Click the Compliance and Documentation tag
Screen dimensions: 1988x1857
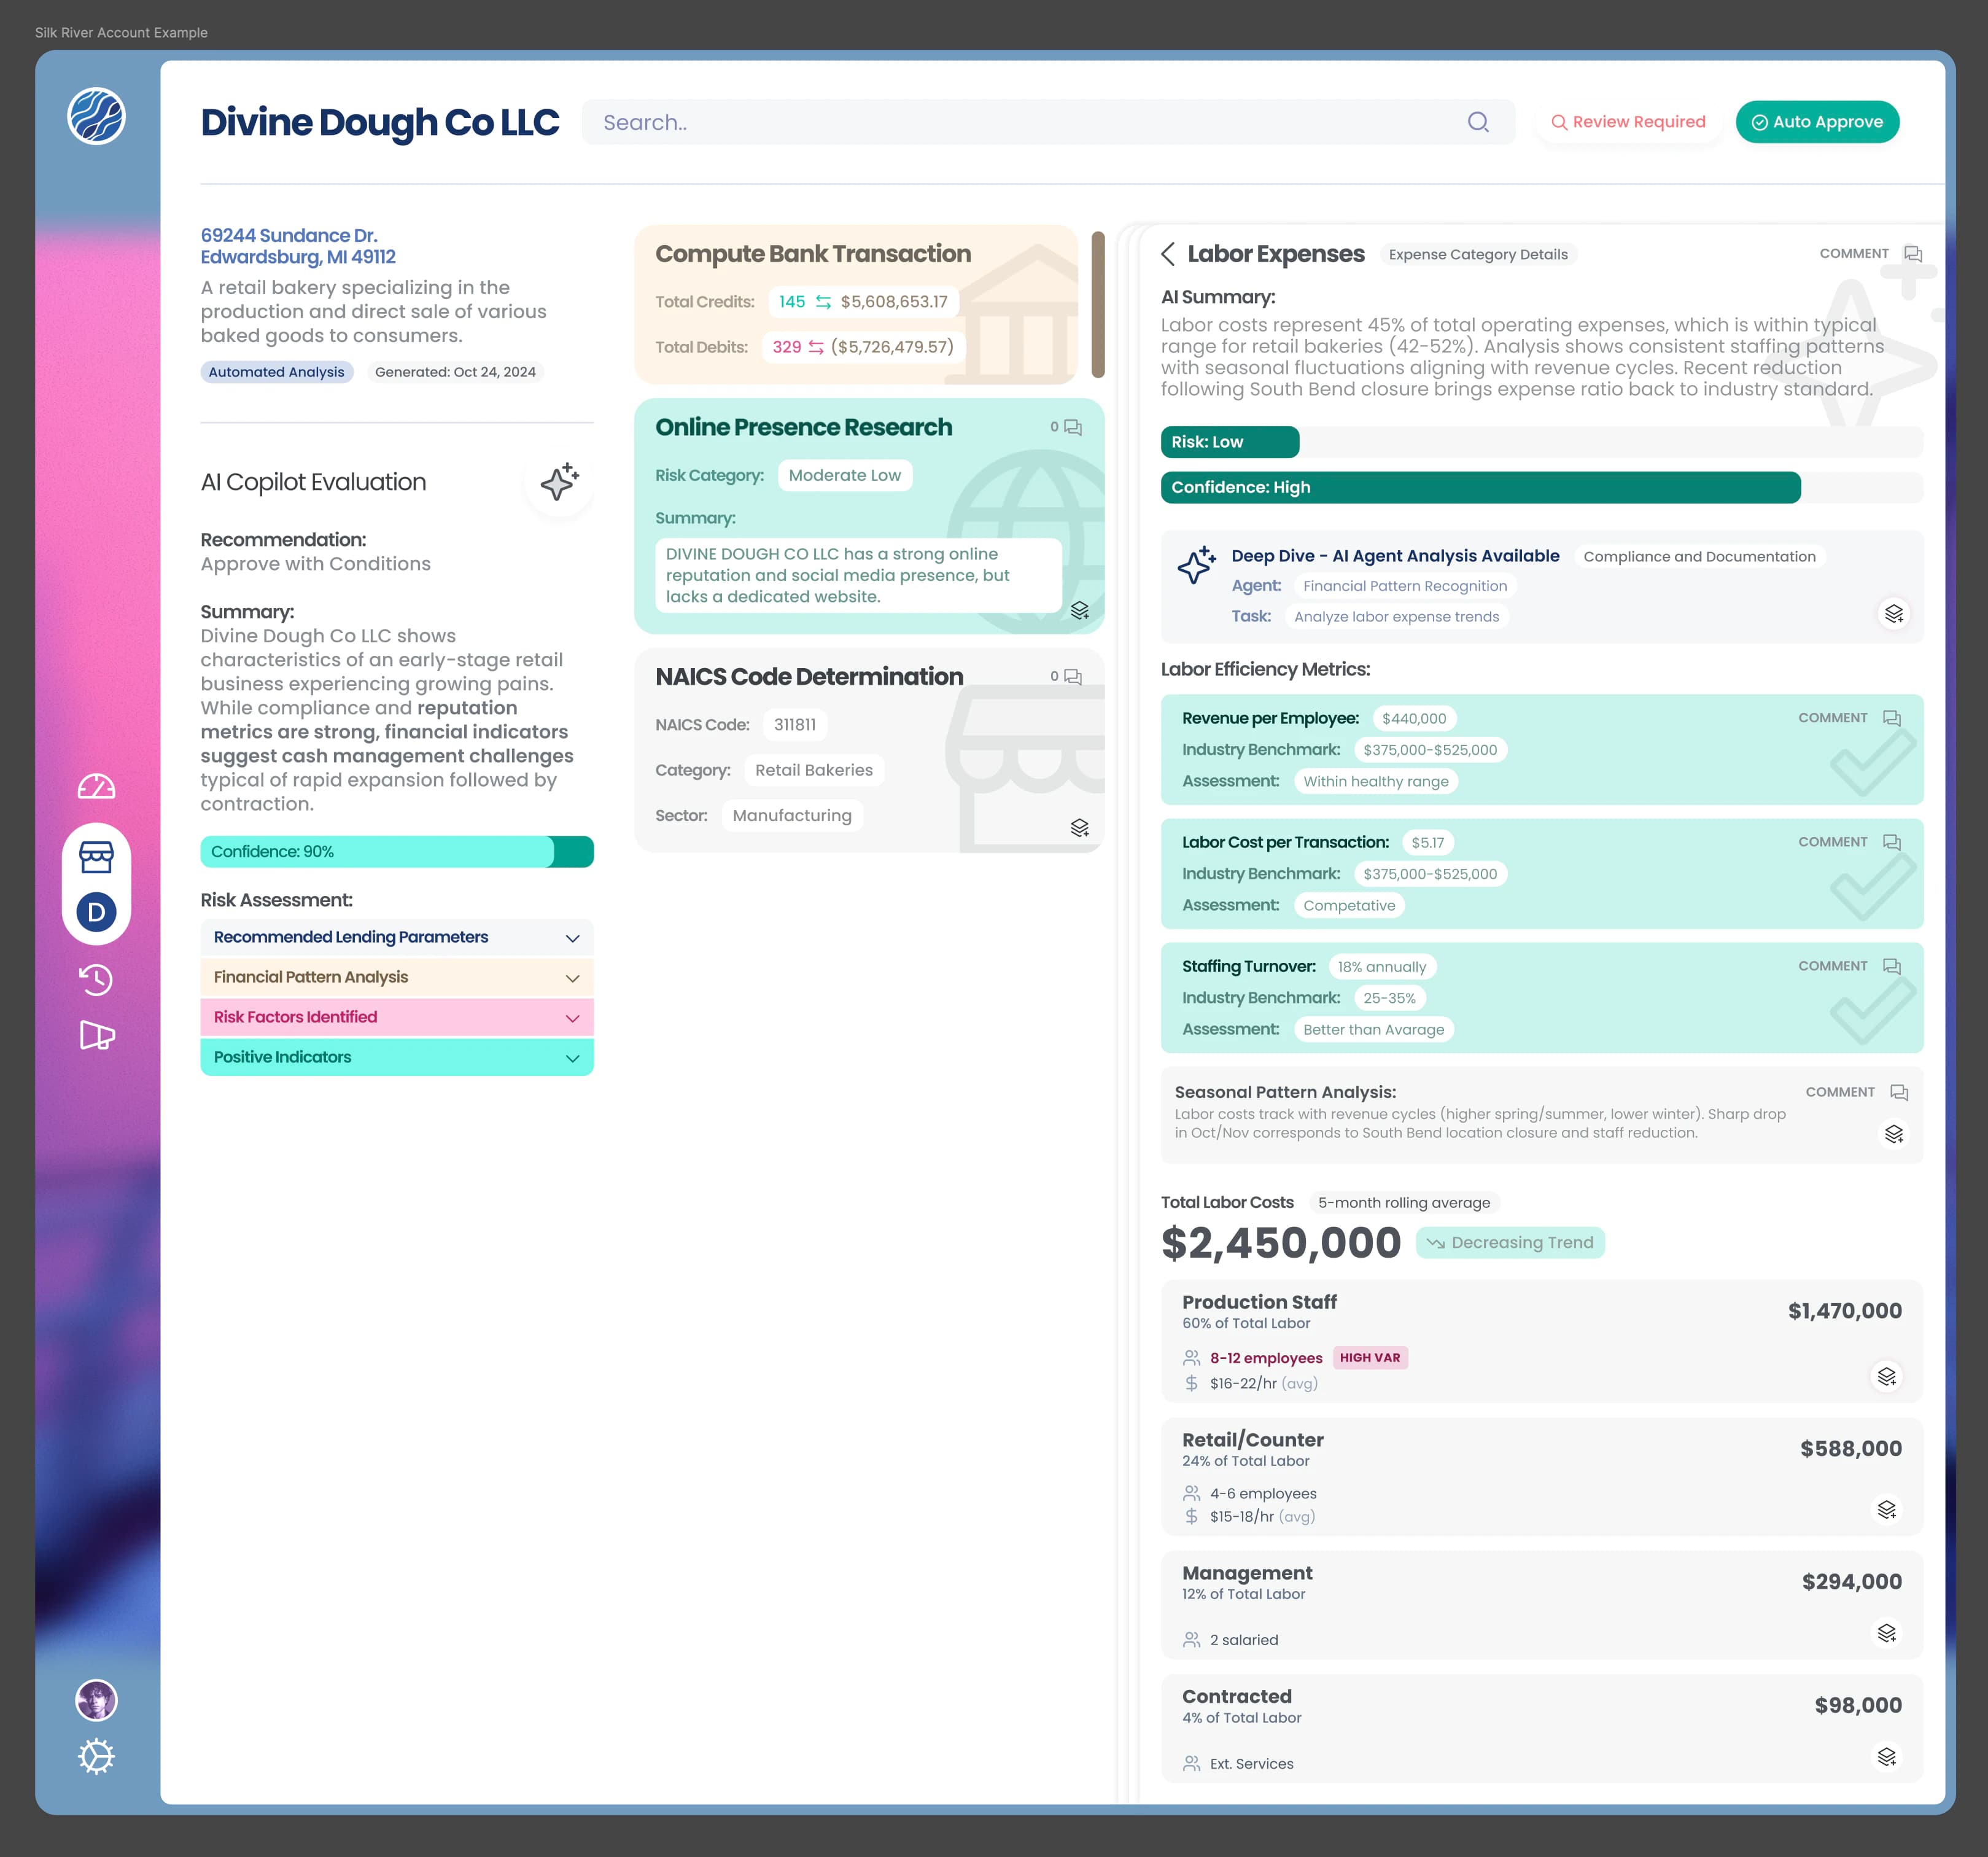1699,557
